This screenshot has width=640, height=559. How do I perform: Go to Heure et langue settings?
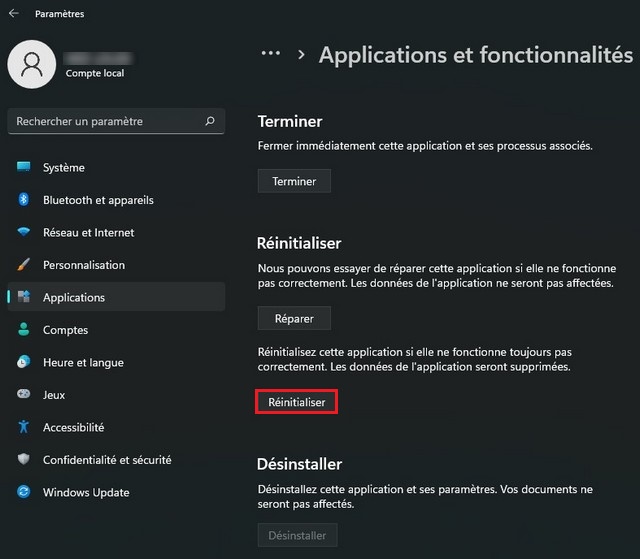83,362
